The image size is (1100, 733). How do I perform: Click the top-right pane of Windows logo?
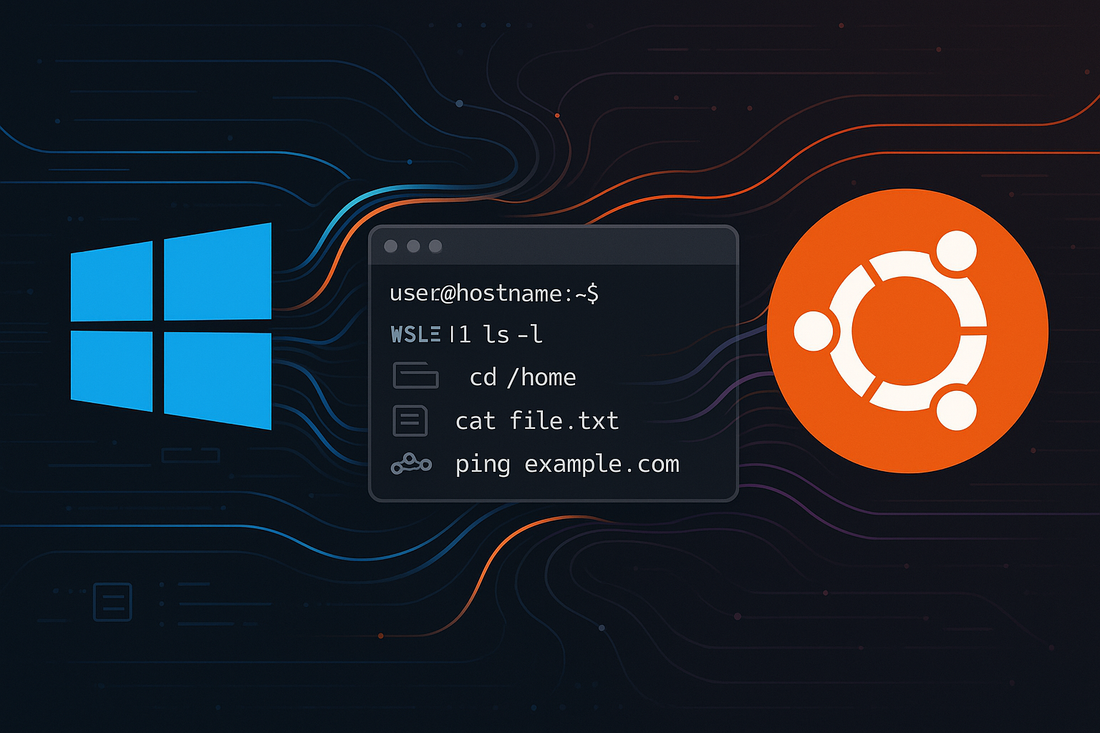217,272
